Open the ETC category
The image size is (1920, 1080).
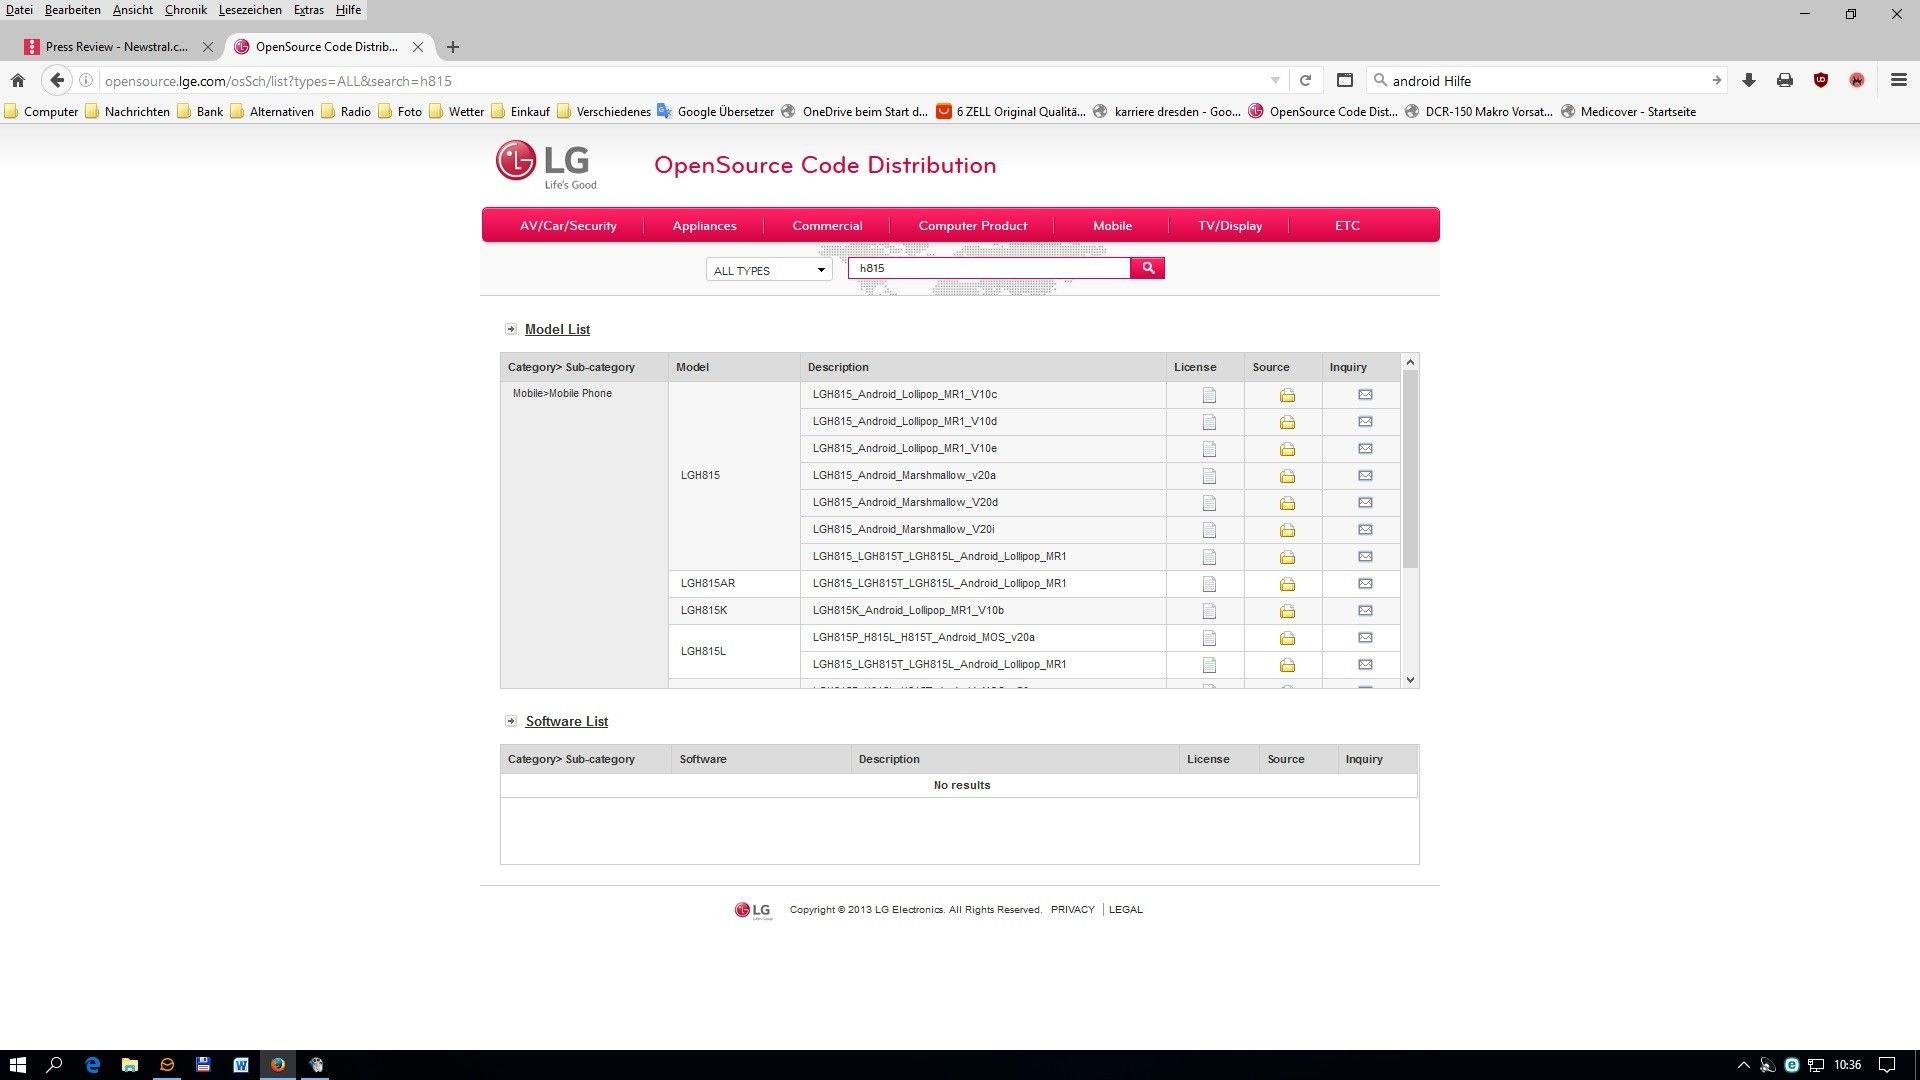click(1347, 226)
